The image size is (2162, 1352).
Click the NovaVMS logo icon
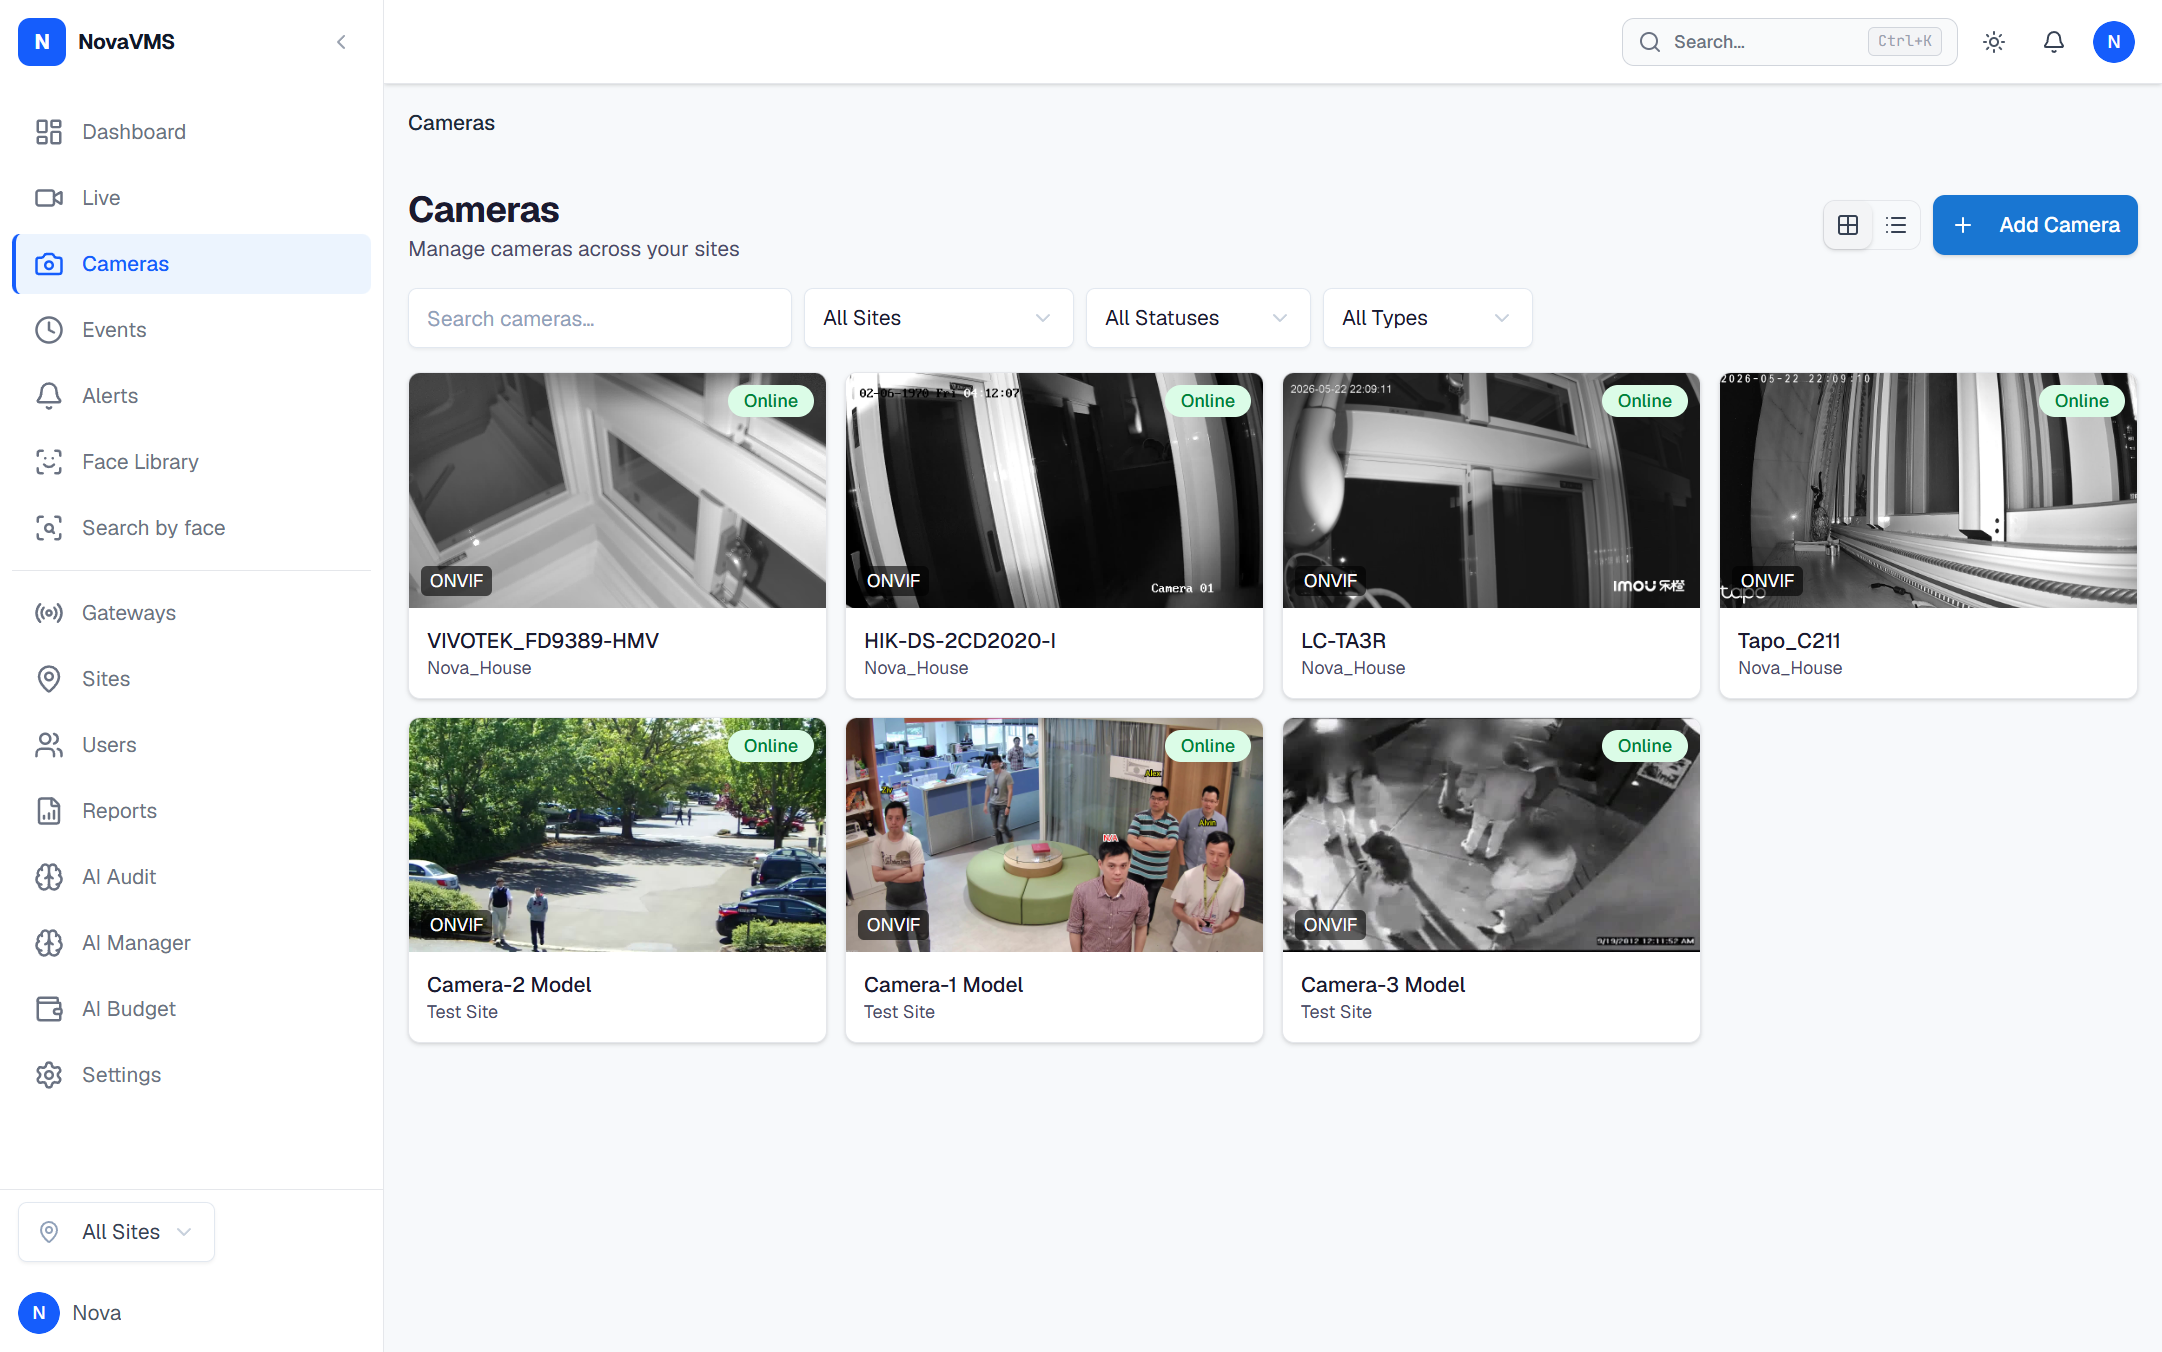point(42,42)
